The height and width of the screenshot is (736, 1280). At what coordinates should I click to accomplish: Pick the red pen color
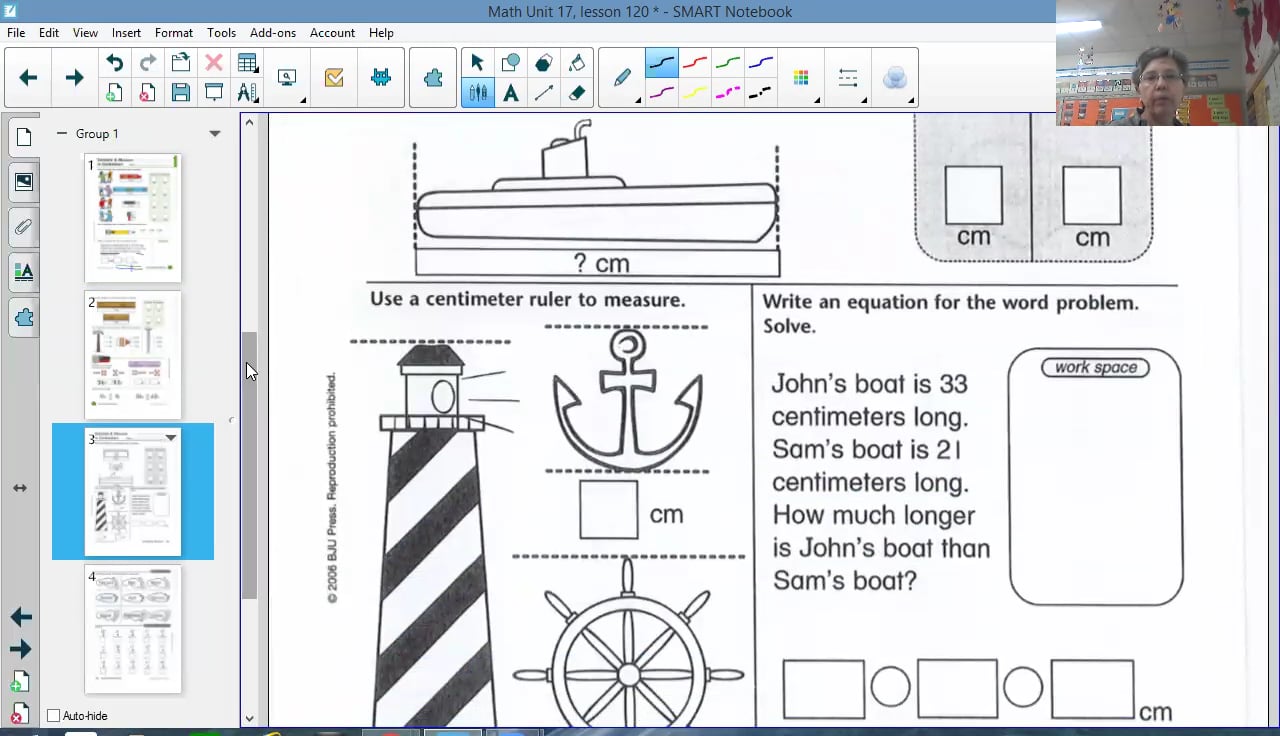pos(694,63)
